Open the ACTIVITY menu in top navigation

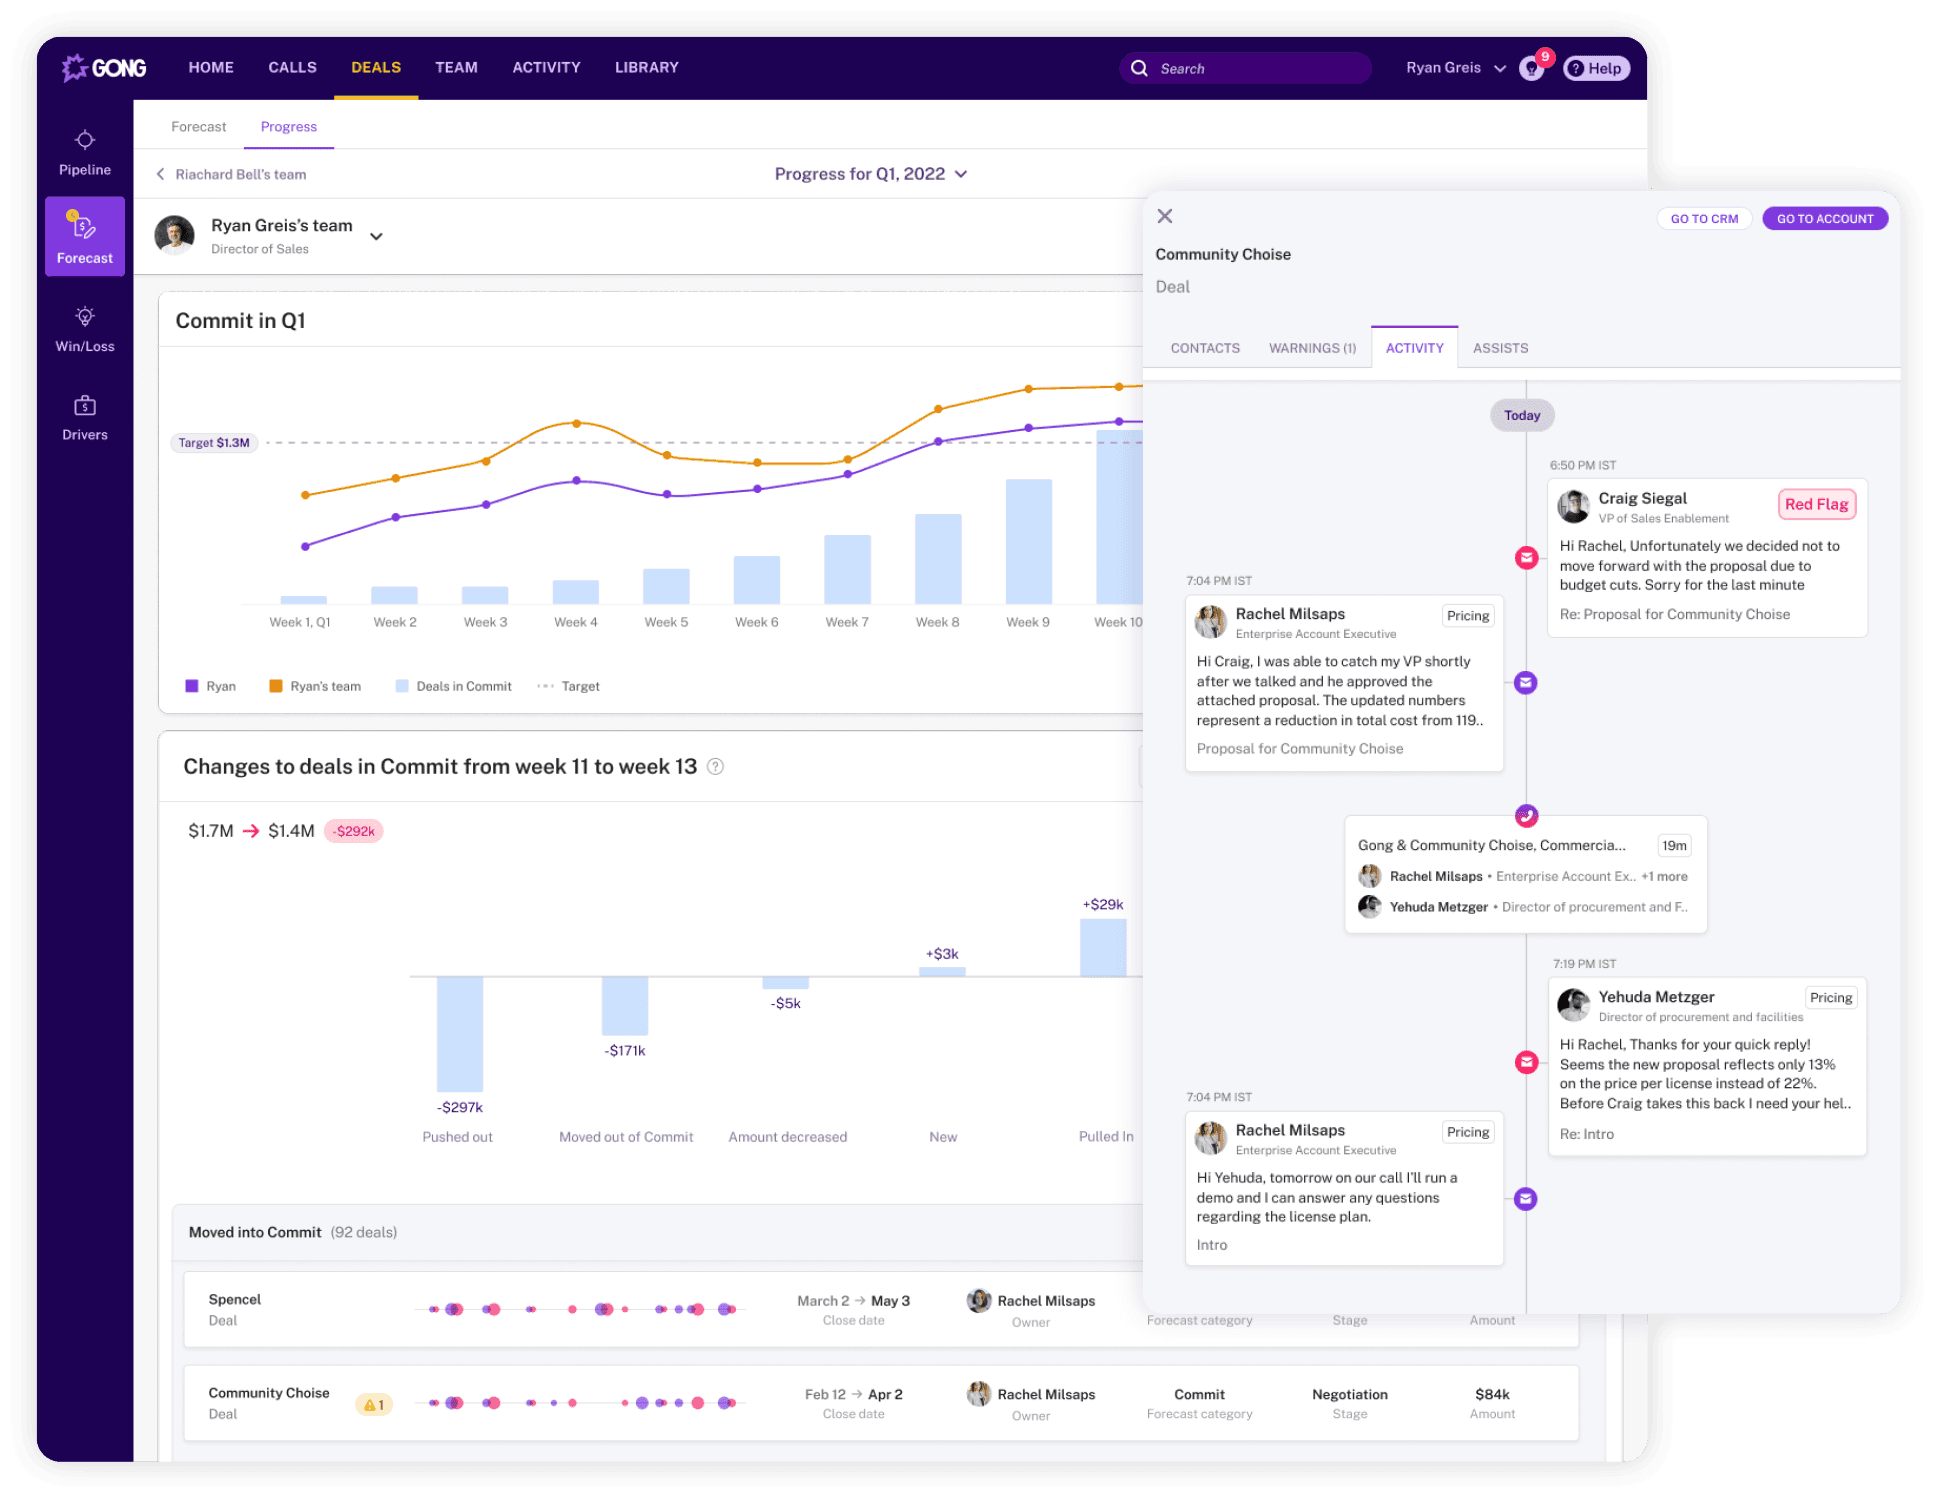coord(546,67)
